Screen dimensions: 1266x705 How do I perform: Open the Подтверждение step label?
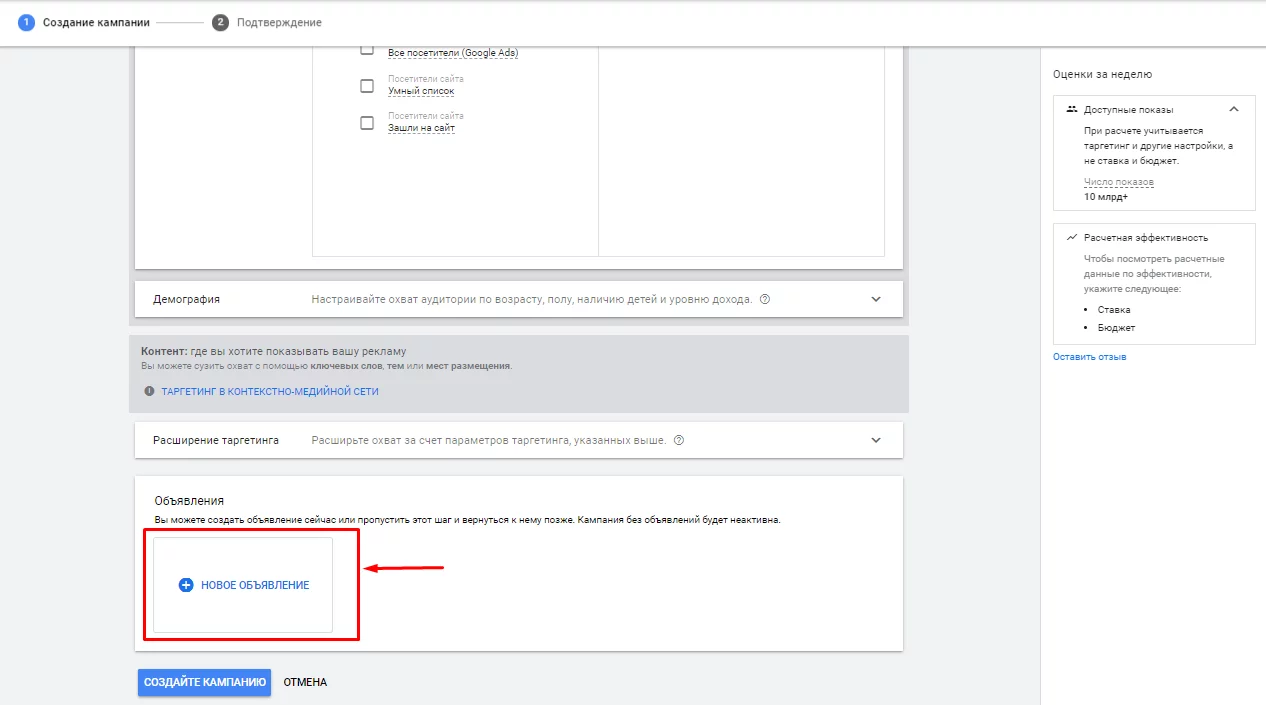(x=279, y=22)
